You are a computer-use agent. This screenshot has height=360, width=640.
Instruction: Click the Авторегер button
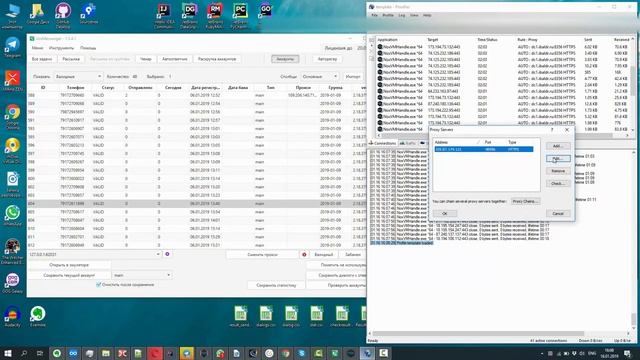(x=327, y=59)
